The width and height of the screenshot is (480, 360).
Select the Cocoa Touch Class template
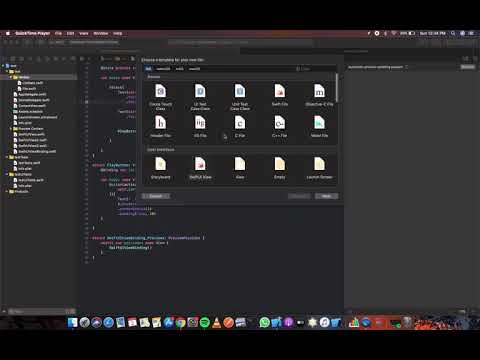(160, 97)
